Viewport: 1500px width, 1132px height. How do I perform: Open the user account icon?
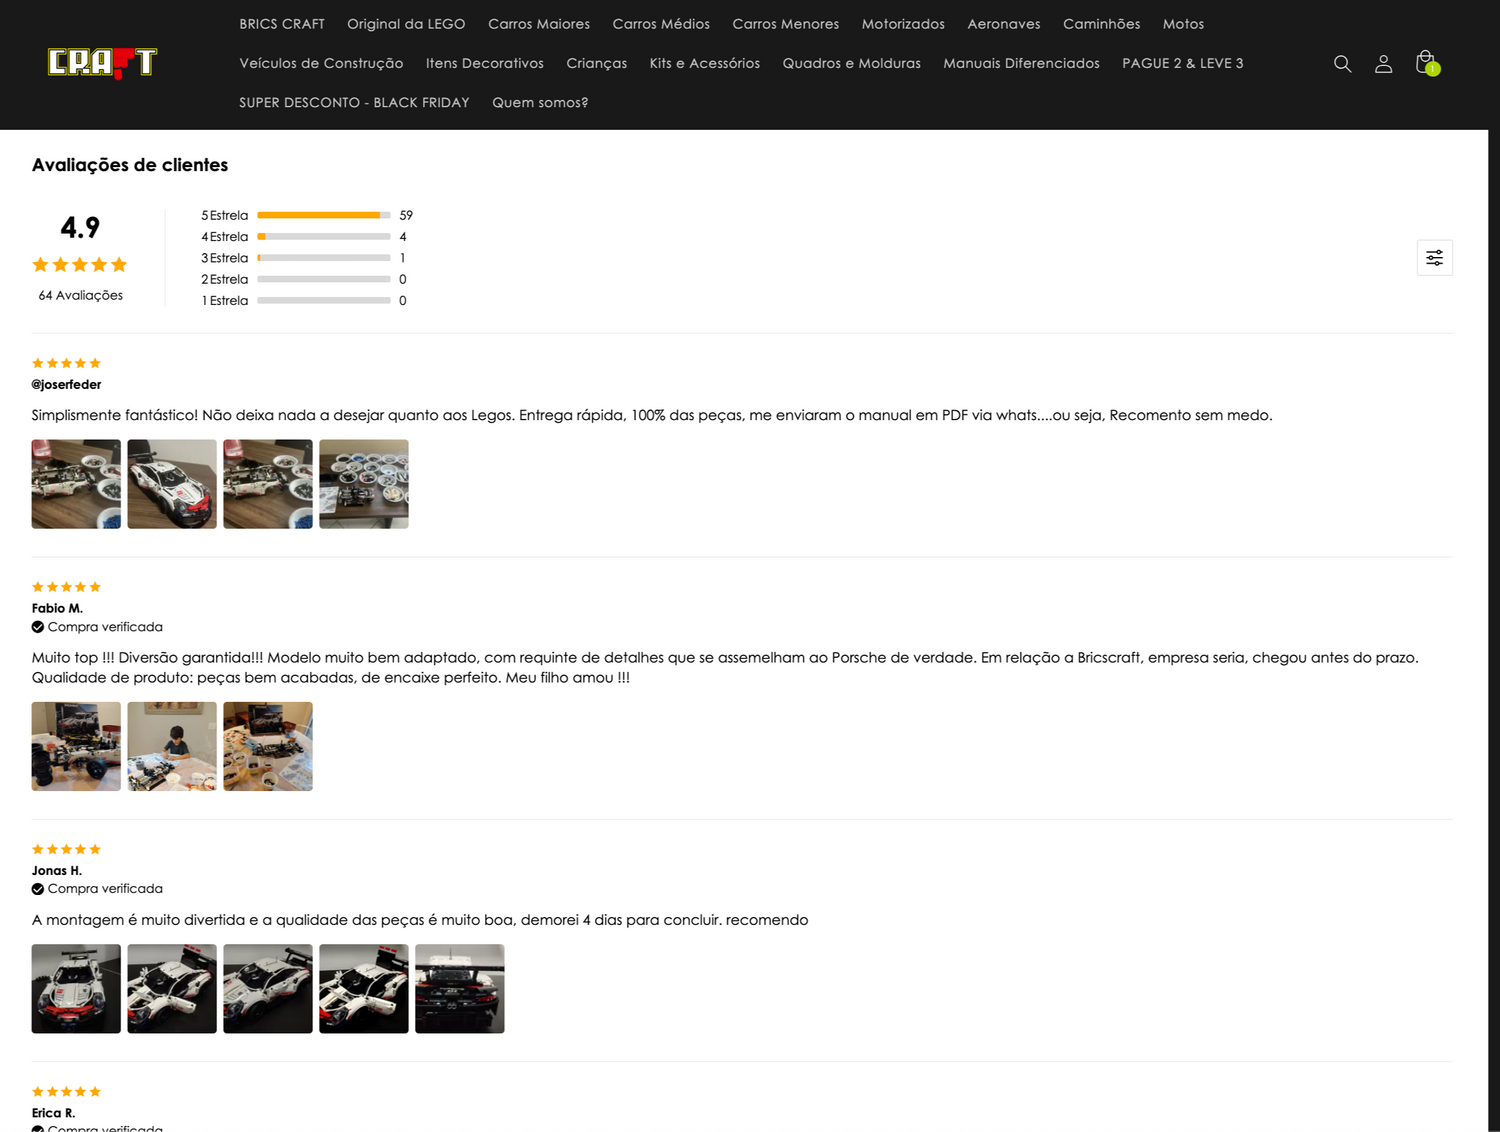[x=1383, y=64]
